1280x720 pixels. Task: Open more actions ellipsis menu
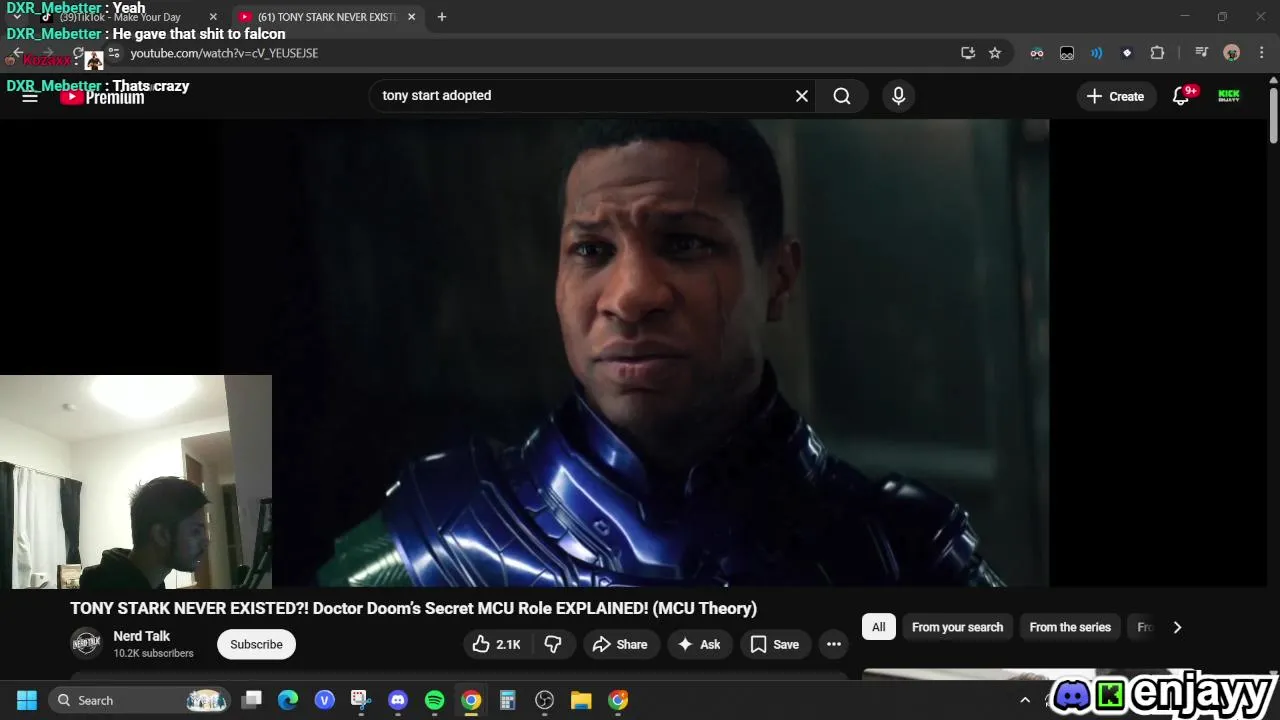pos(834,645)
